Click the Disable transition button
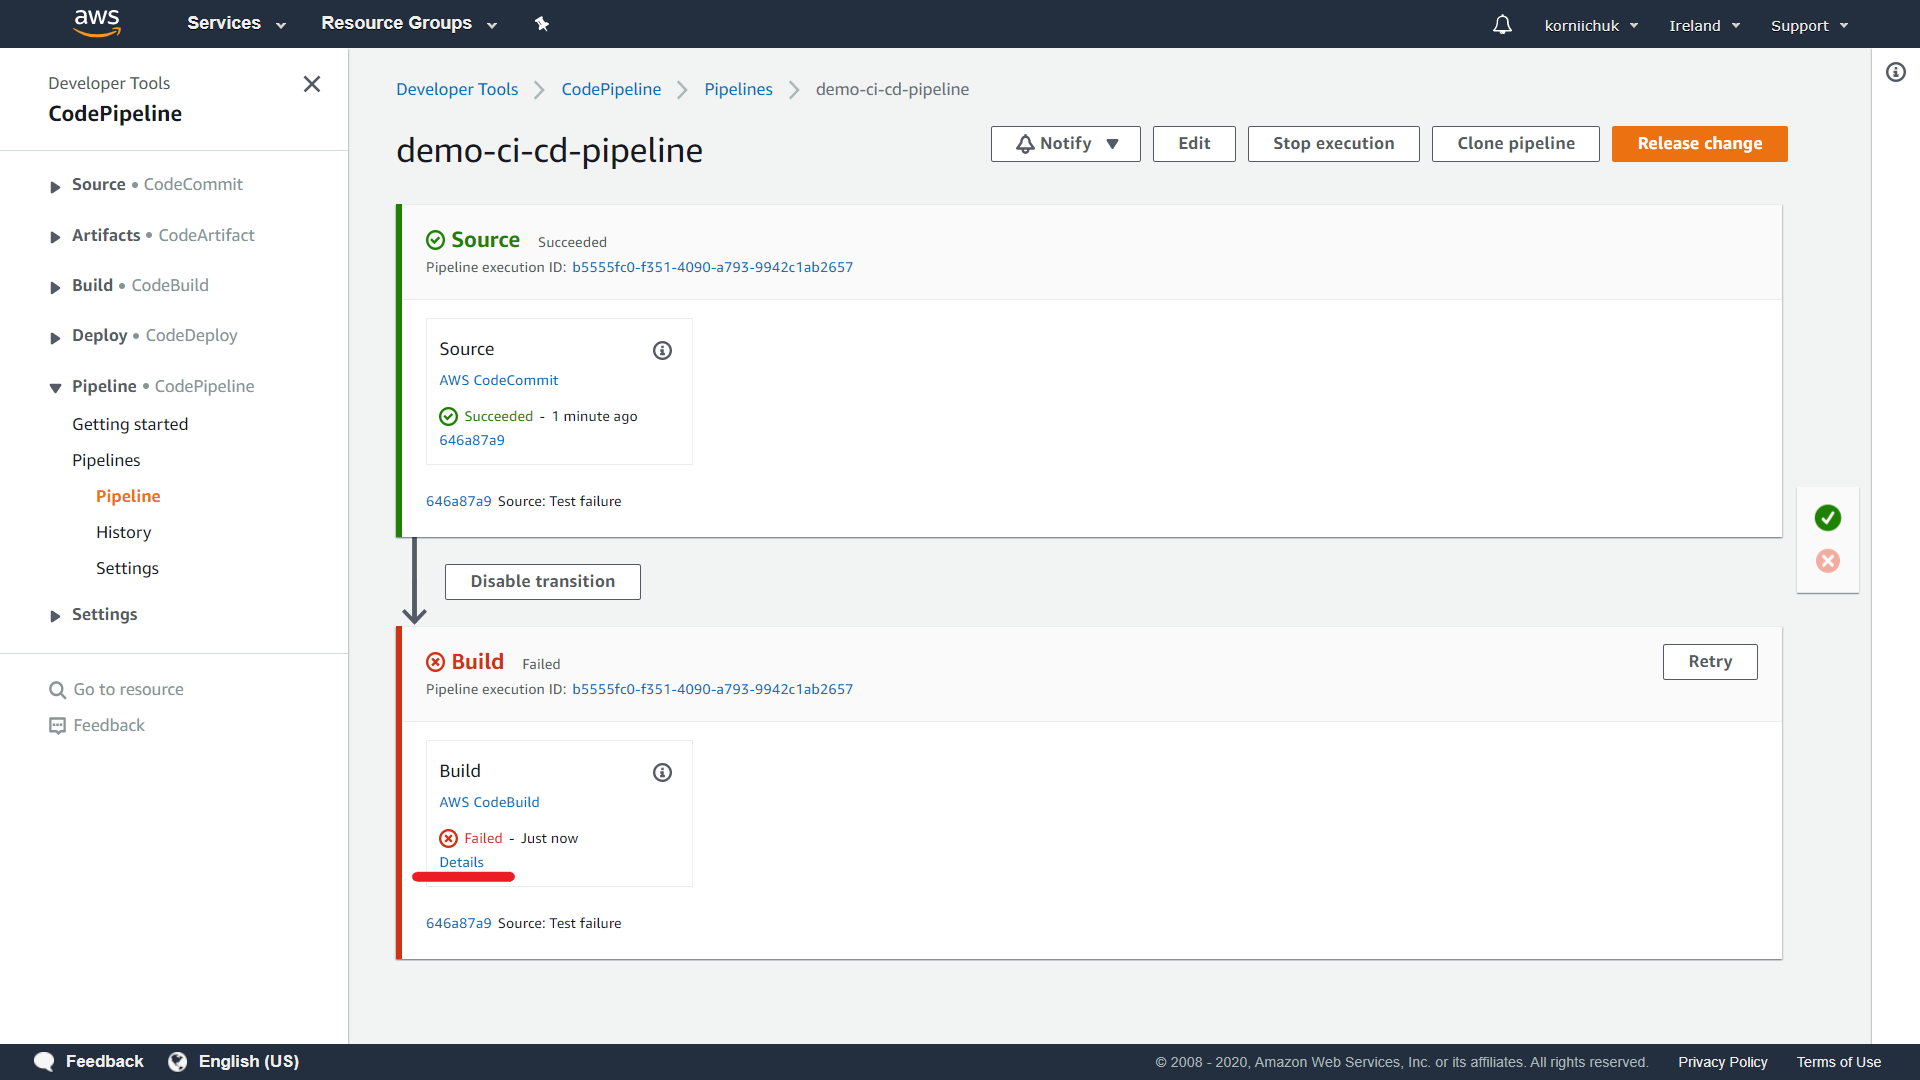The image size is (1920, 1080). [x=542, y=580]
